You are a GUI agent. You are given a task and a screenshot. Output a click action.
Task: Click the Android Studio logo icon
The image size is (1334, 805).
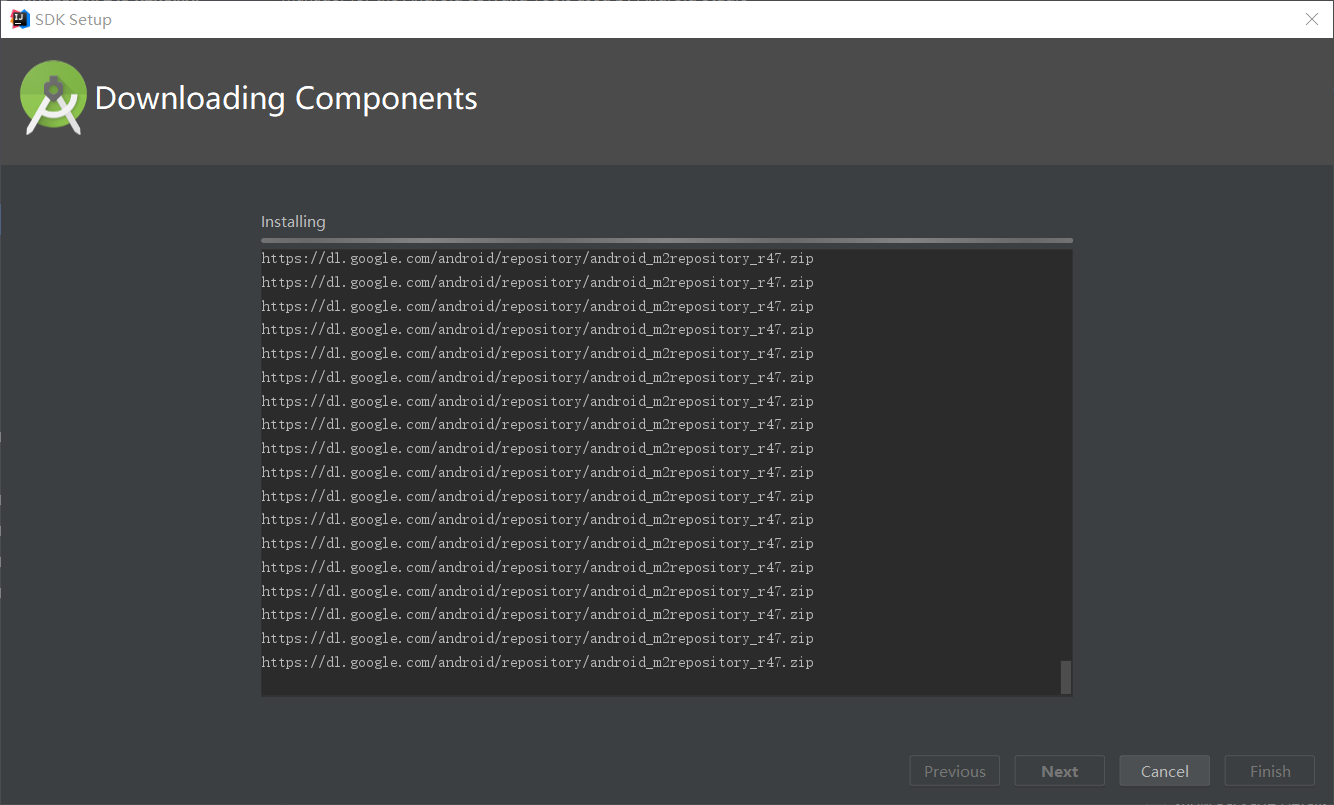pyautogui.click(x=54, y=97)
